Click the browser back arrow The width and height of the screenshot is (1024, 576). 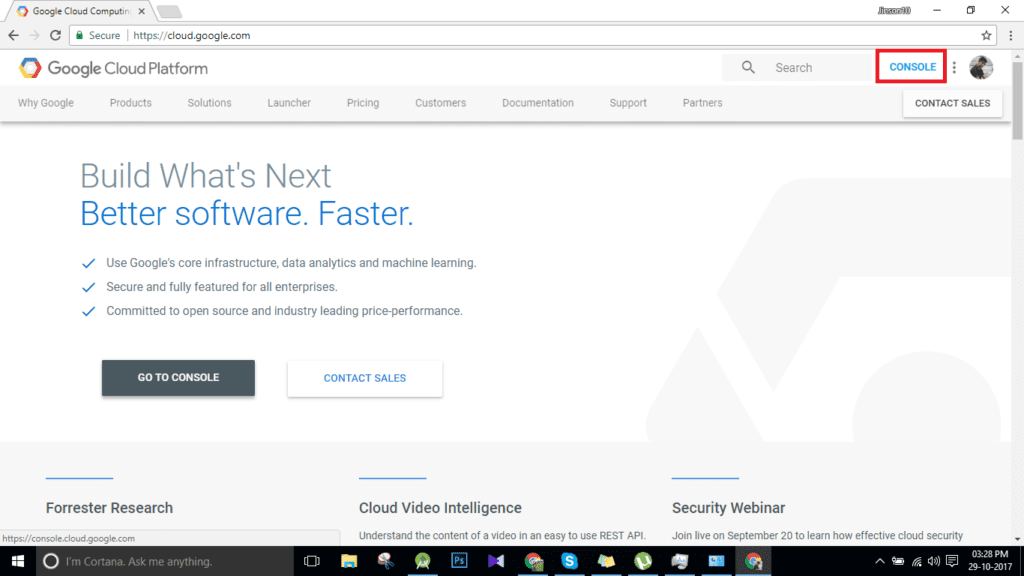pos(14,35)
